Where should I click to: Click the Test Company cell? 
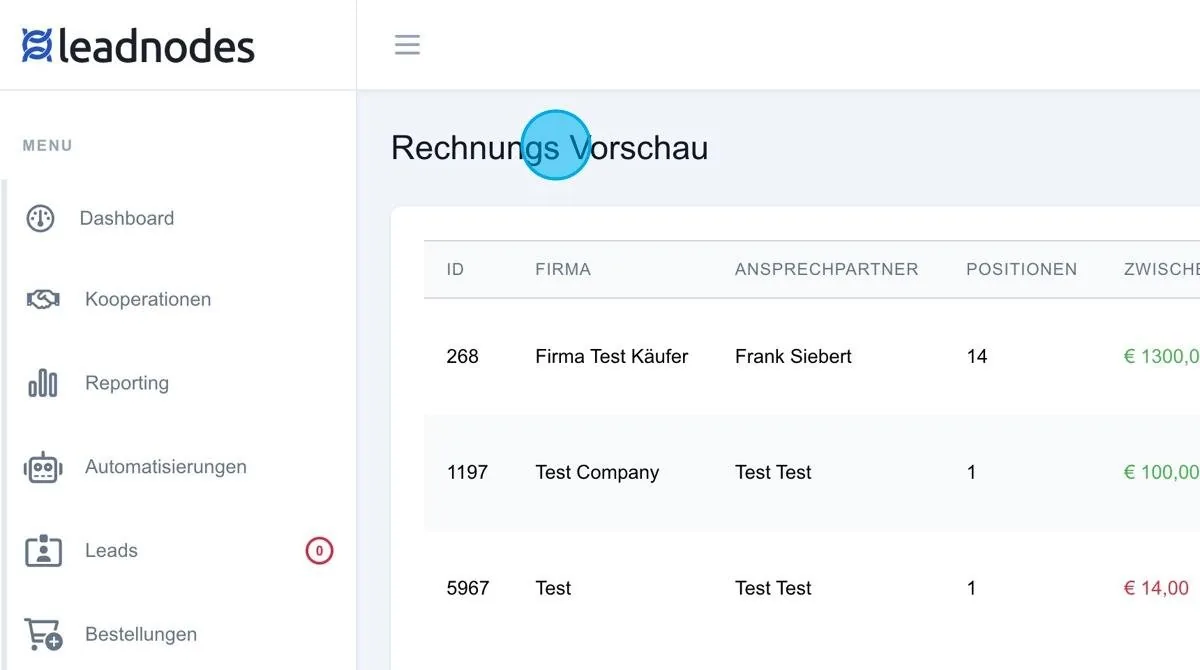click(x=597, y=472)
